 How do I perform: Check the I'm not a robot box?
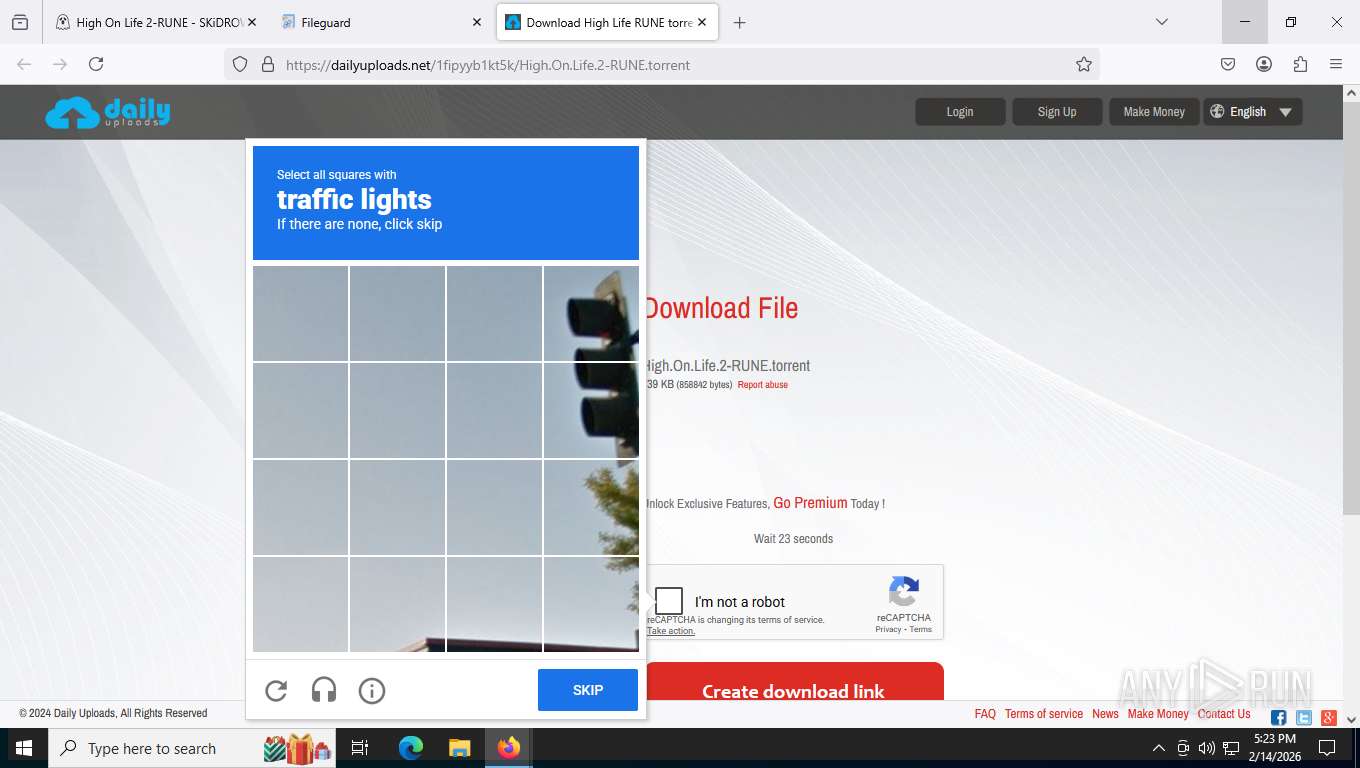tap(669, 601)
